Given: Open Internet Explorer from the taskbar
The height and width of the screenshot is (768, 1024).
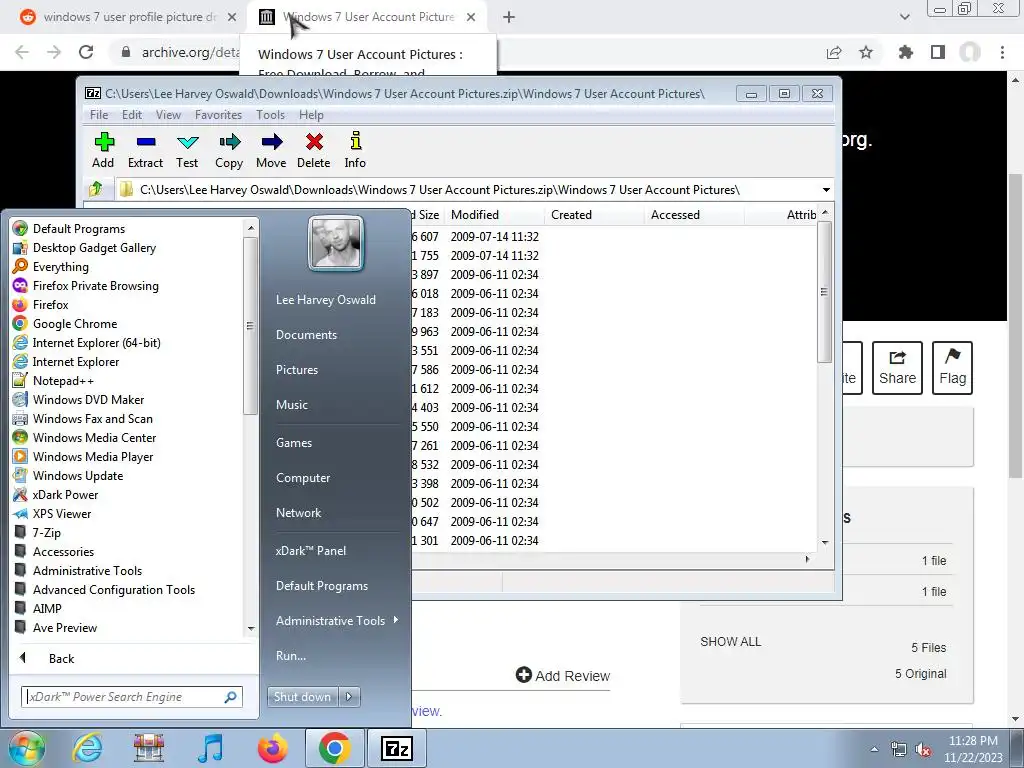Looking at the screenshot, I should coord(88,748).
